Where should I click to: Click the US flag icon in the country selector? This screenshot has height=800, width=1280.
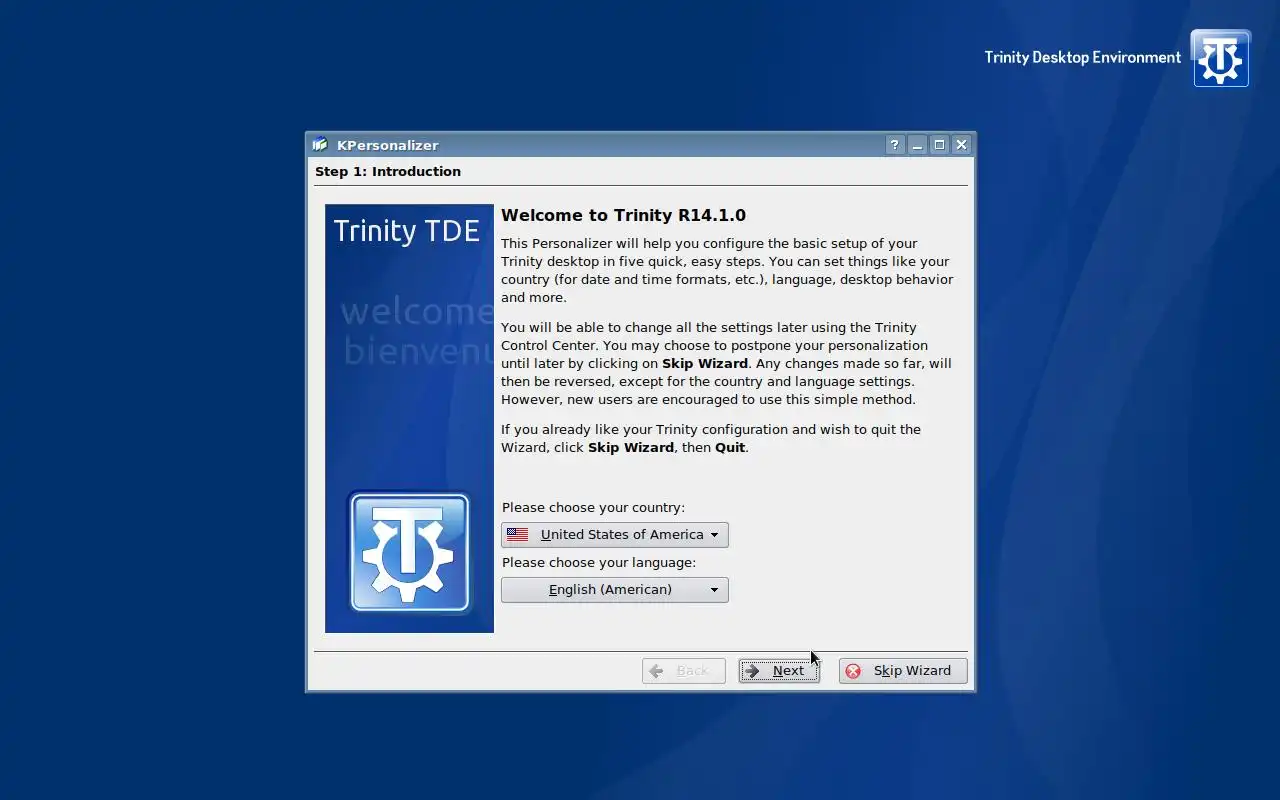(517, 535)
